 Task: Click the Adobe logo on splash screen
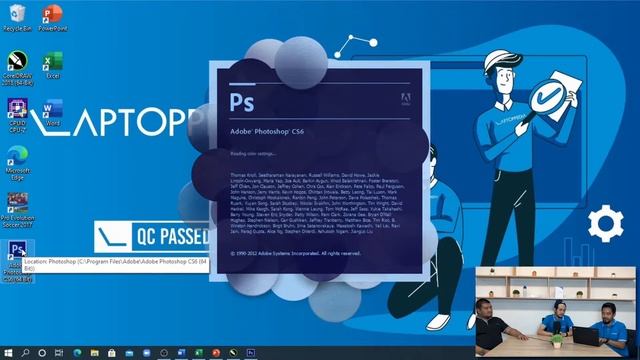(x=405, y=99)
